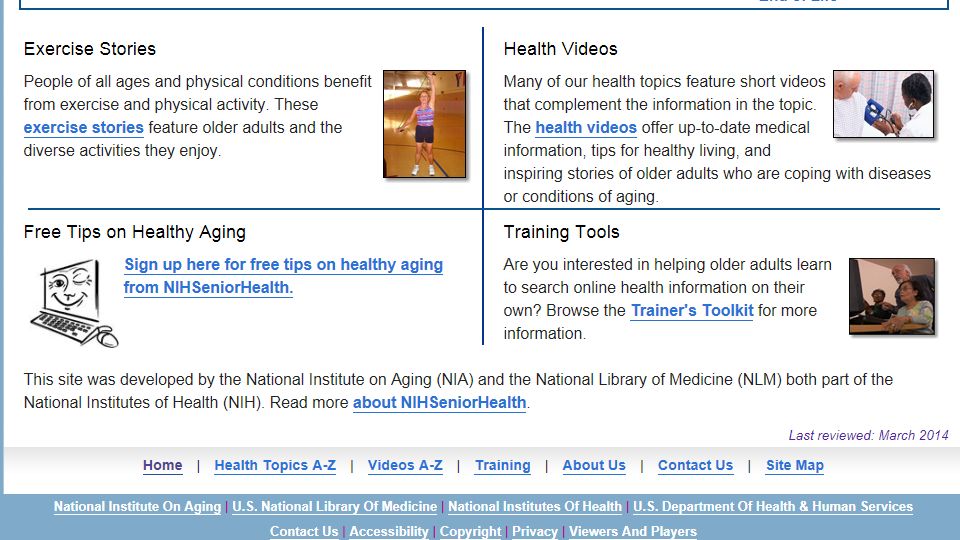Open Viewers And Players page
Screen dimensions: 960x540
click(633, 531)
